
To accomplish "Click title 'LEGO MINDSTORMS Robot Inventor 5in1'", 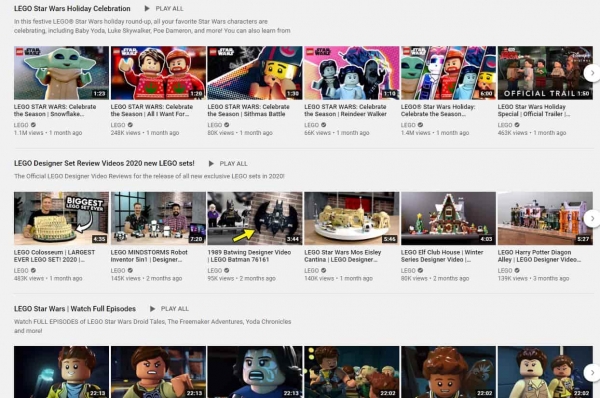I will click(x=149, y=256).
